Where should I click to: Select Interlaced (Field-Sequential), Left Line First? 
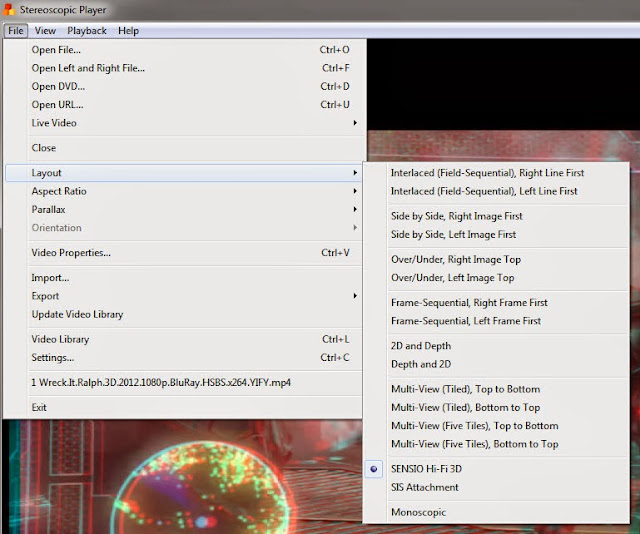click(x=496, y=191)
